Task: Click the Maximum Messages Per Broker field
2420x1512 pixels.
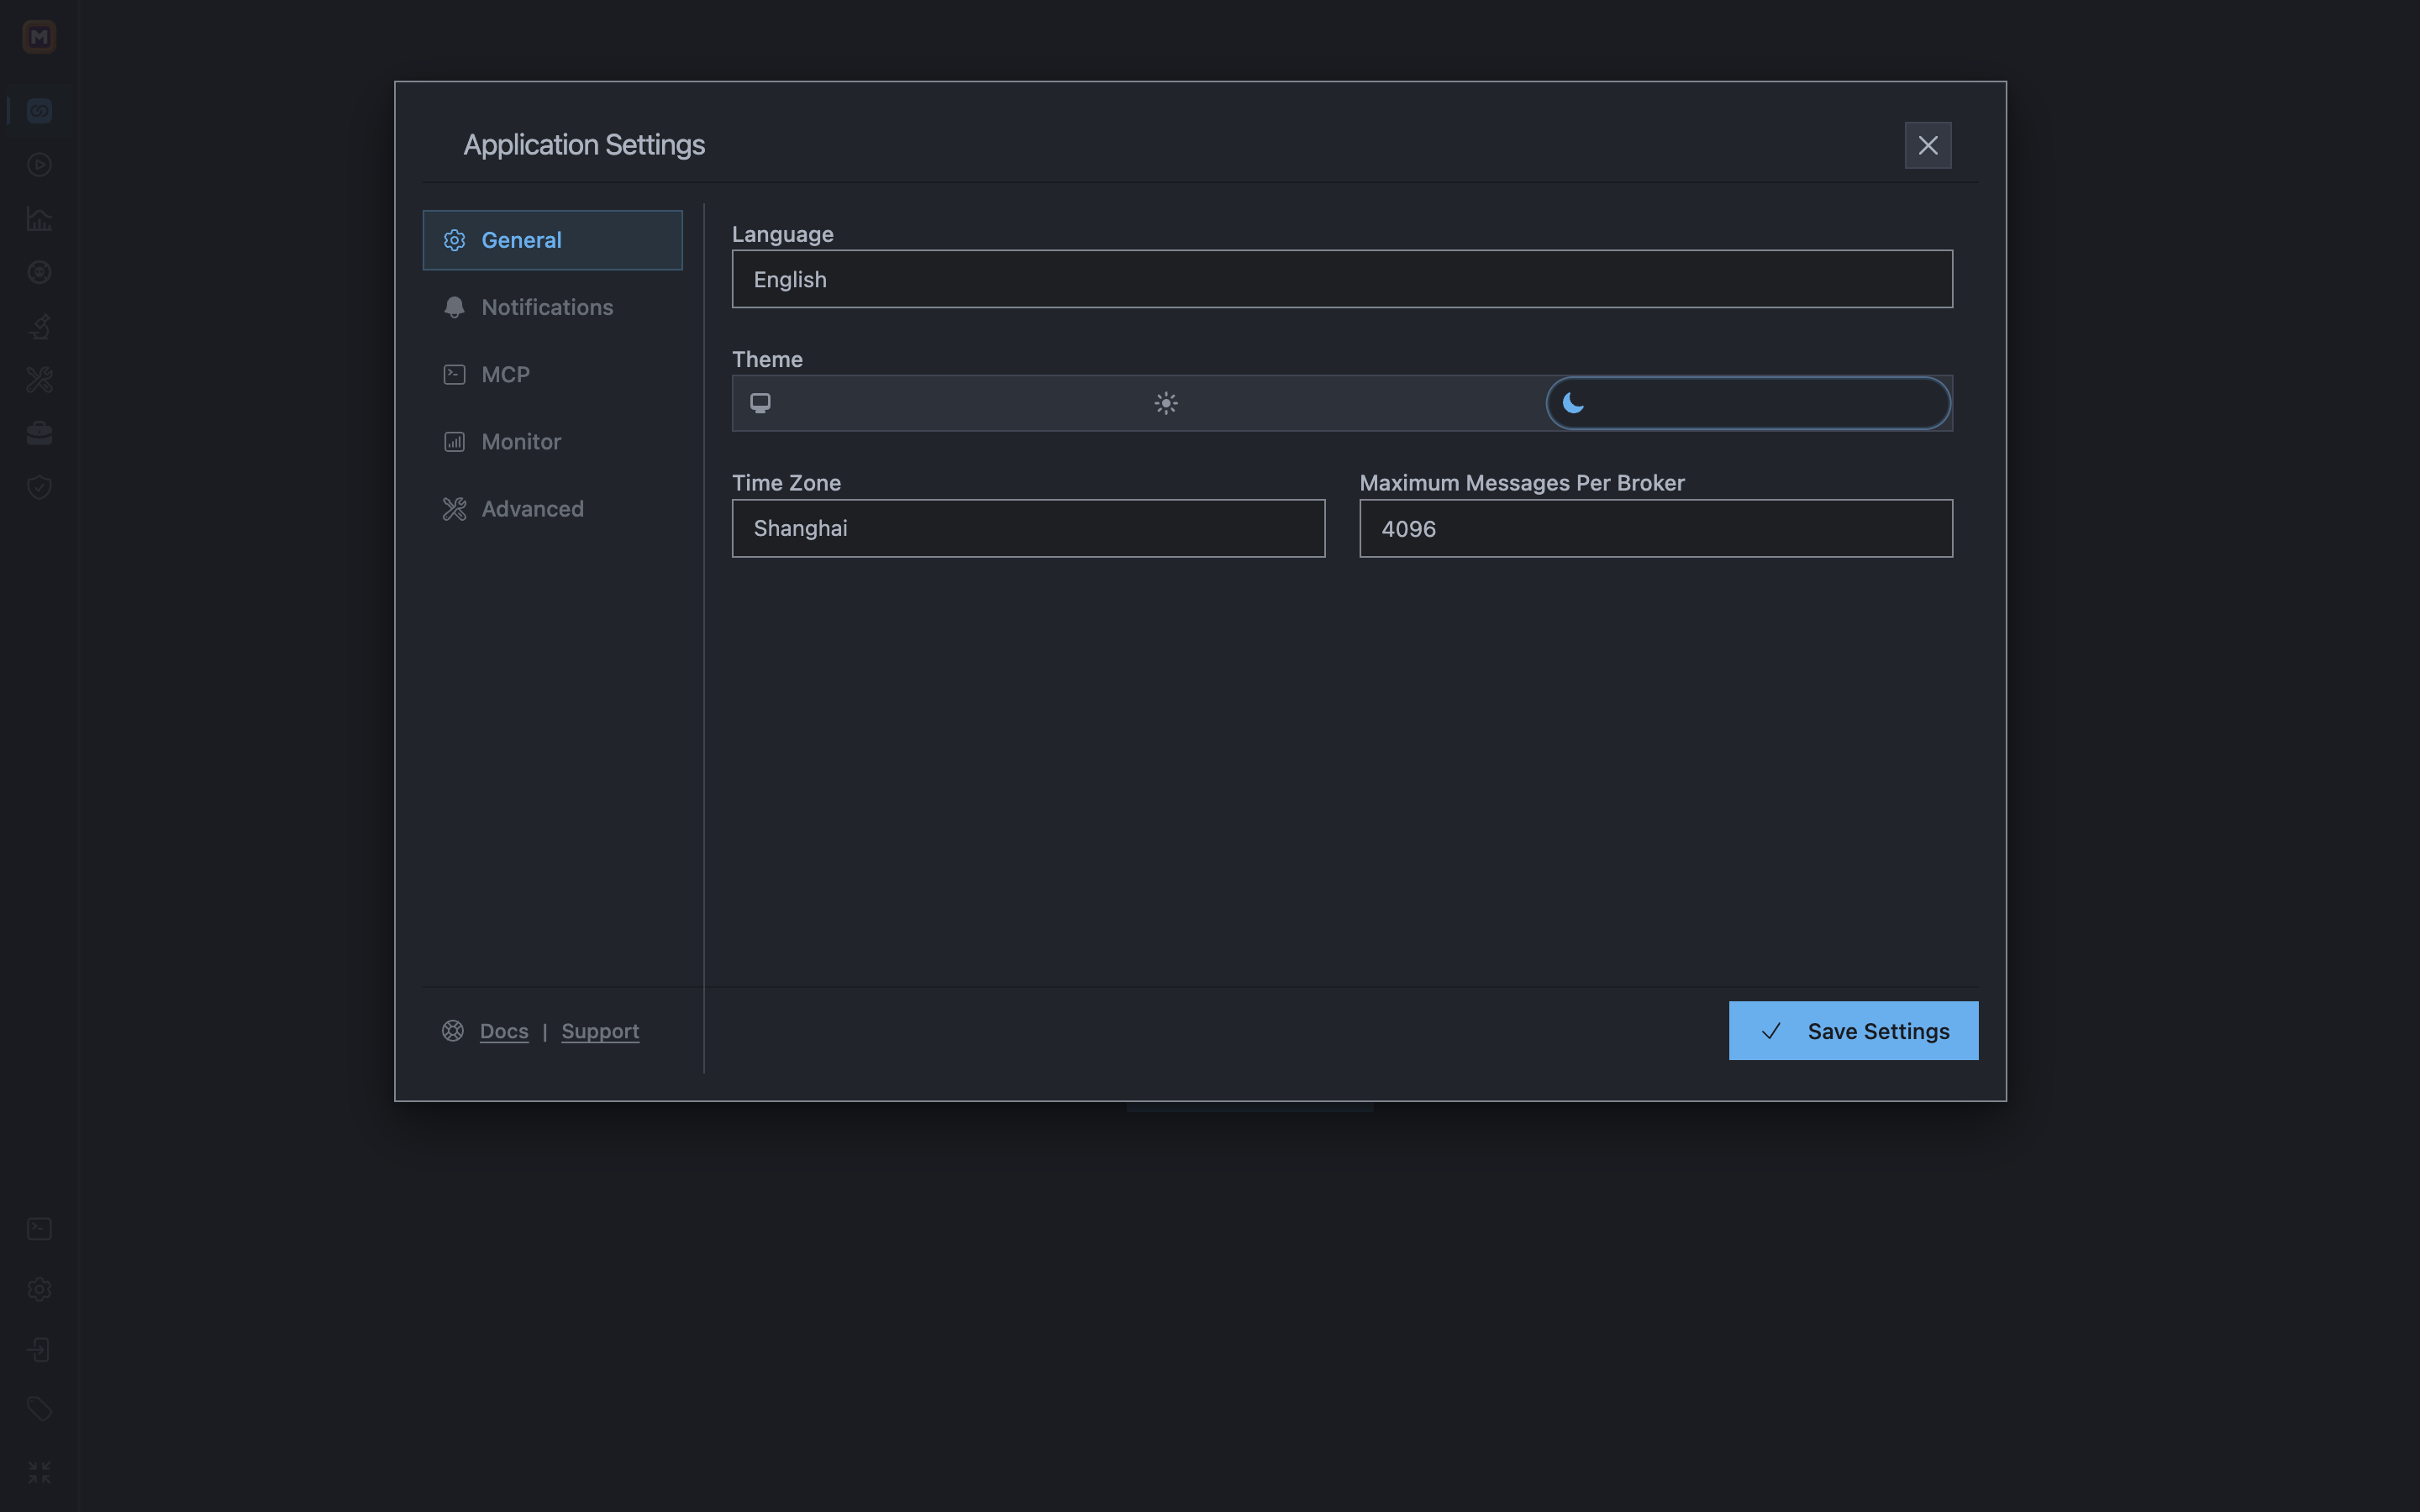Action: 1656,528
